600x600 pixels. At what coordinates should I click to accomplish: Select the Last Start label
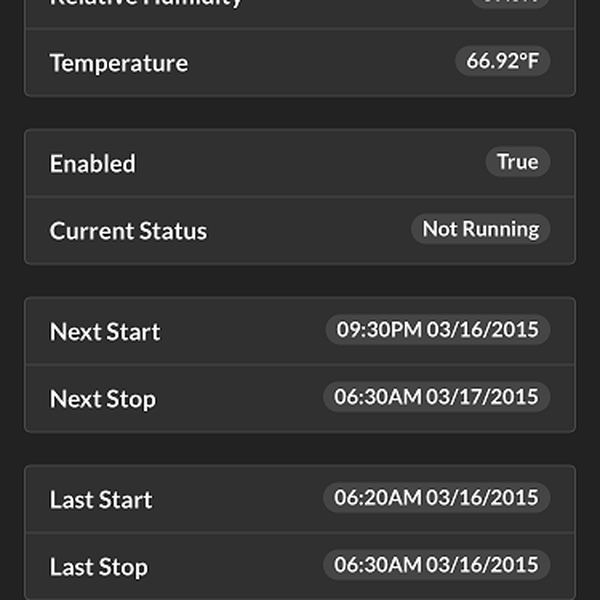[x=101, y=500]
